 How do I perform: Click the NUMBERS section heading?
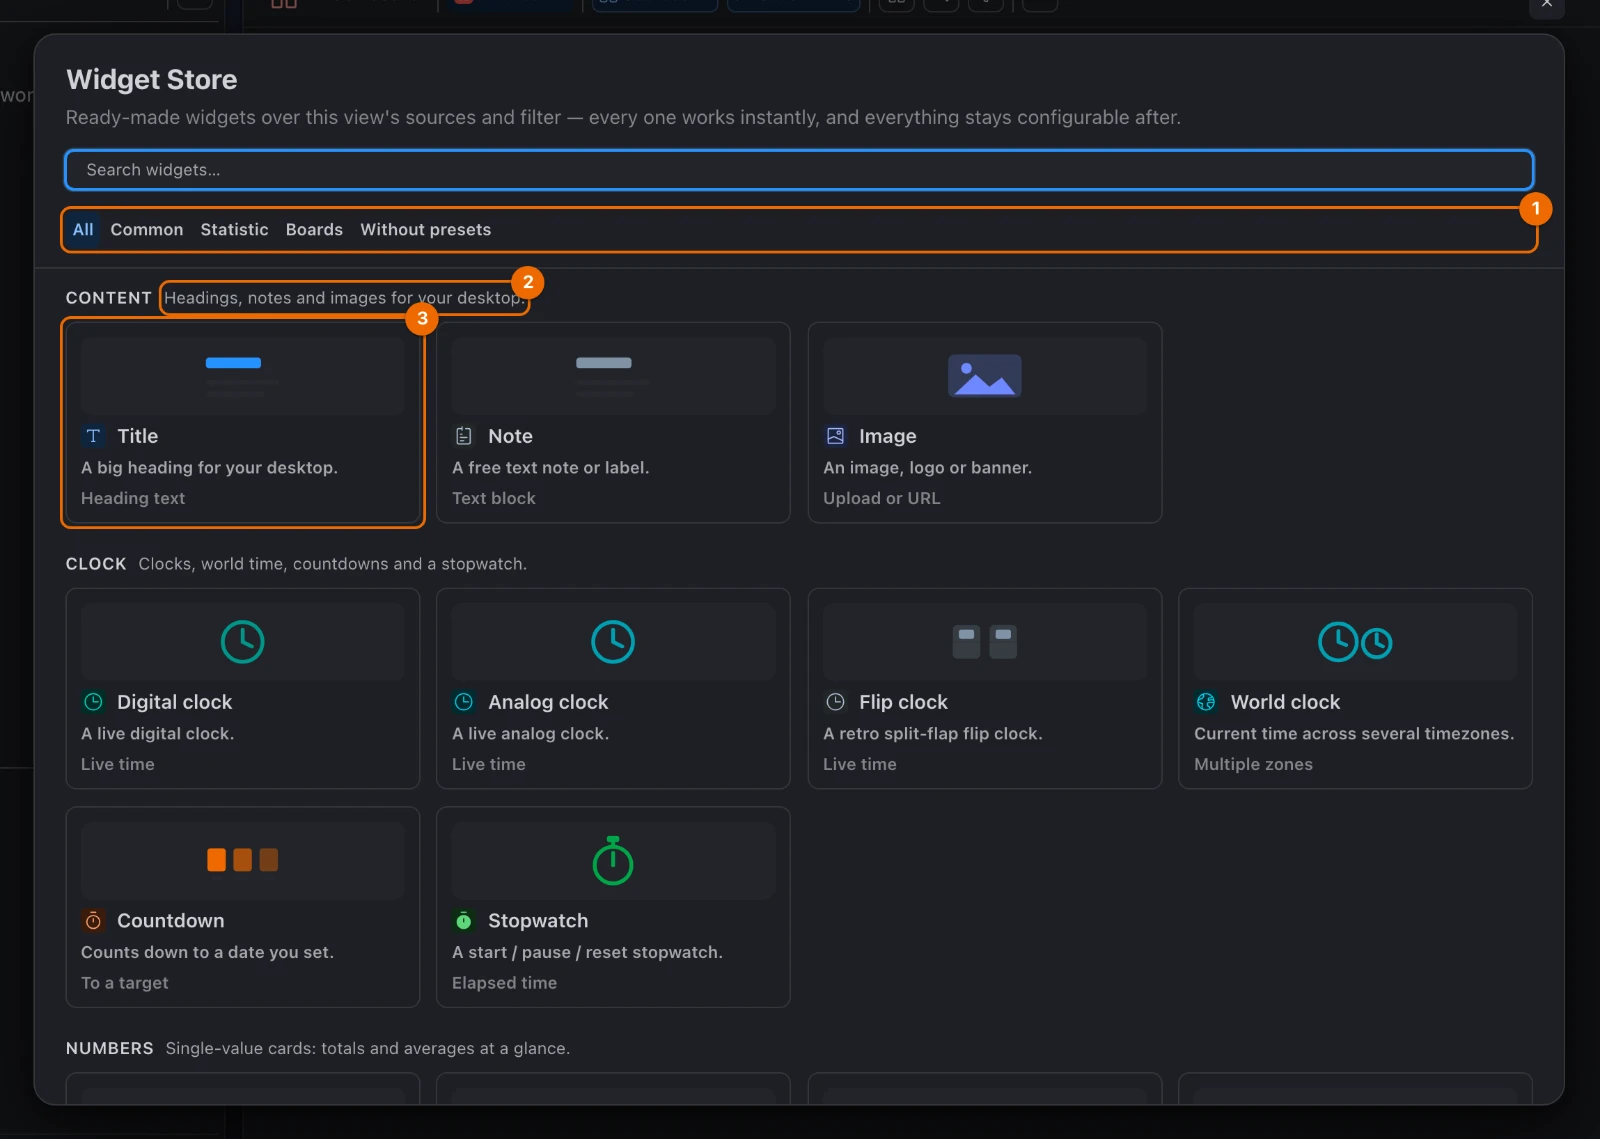(110, 1048)
